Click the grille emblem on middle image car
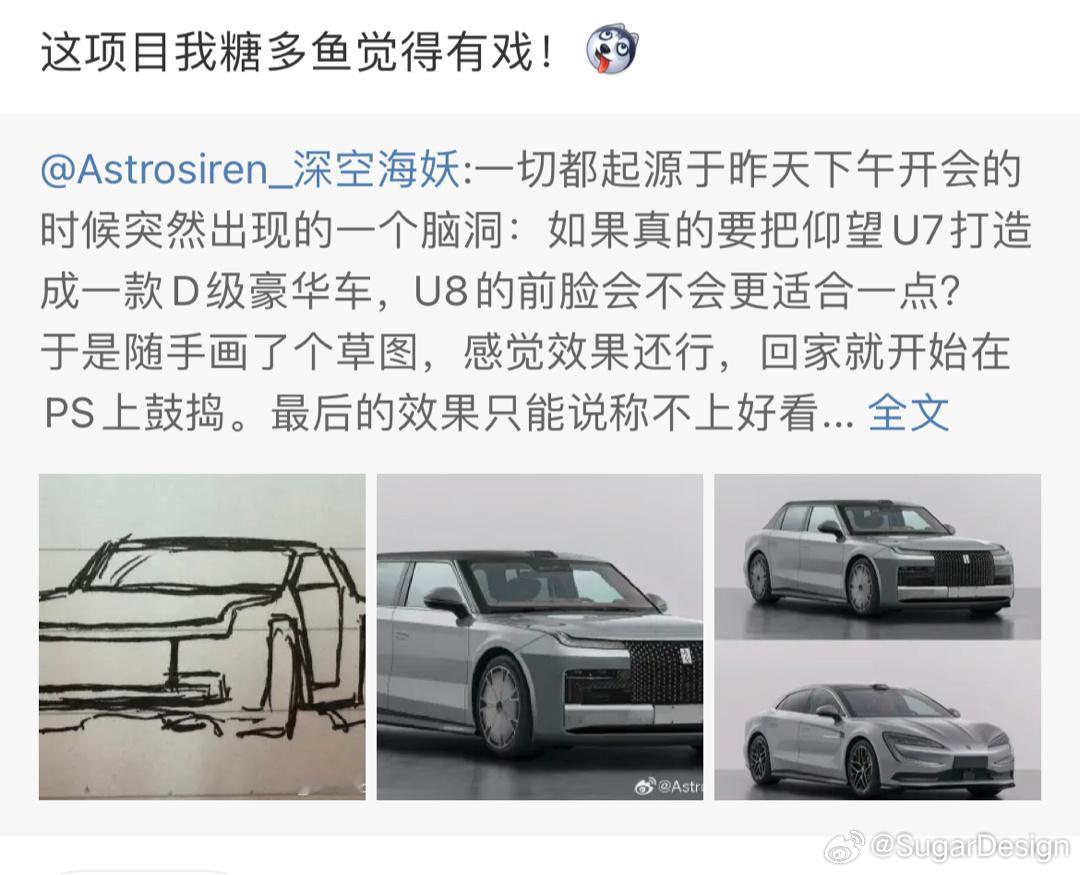1080x875 pixels. [686, 657]
